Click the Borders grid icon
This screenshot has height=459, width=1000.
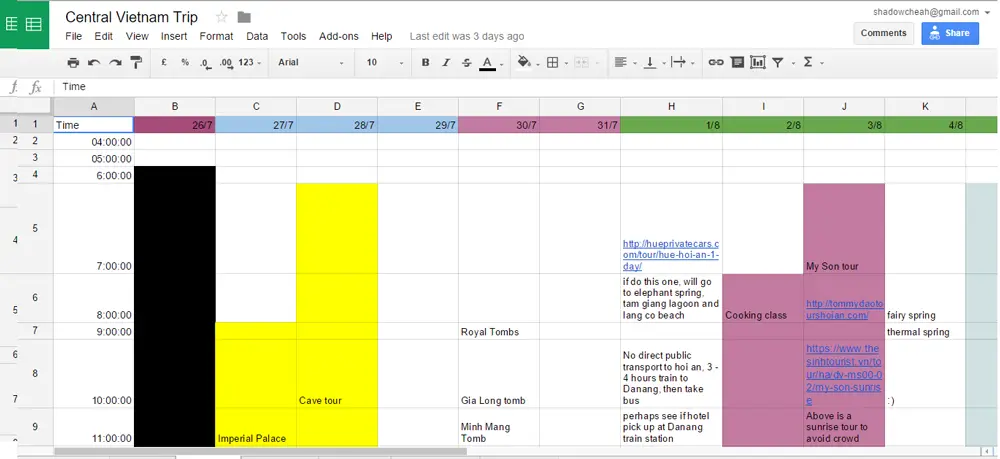553,62
